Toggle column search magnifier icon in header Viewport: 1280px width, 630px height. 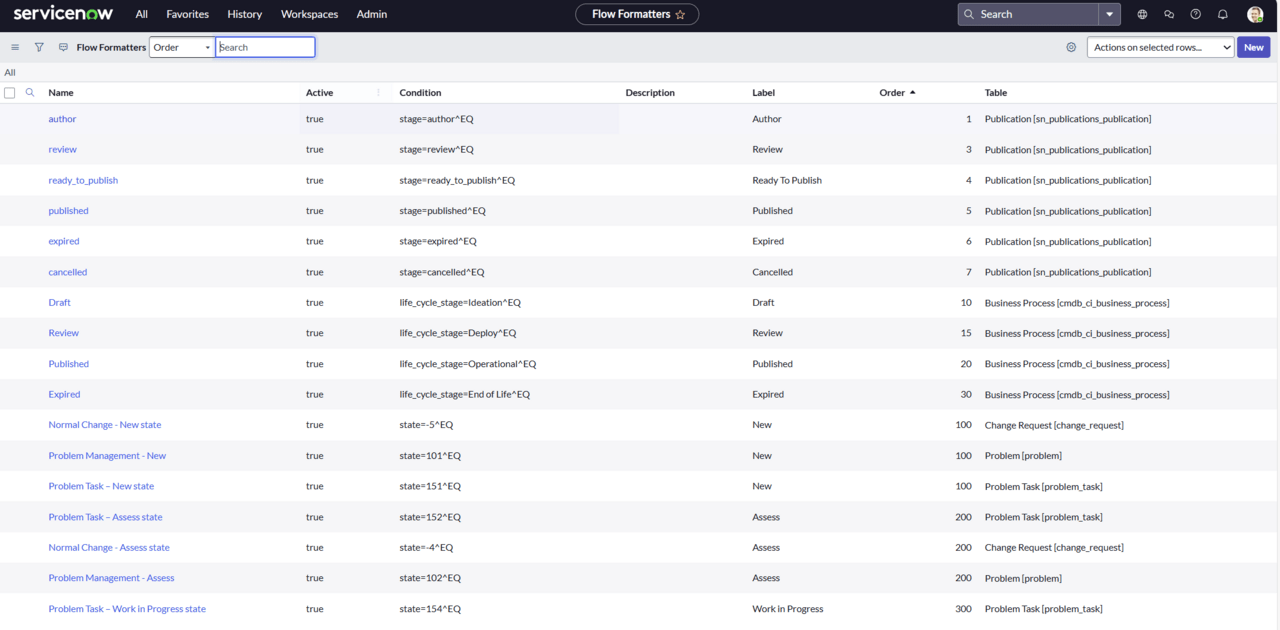(x=30, y=93)
